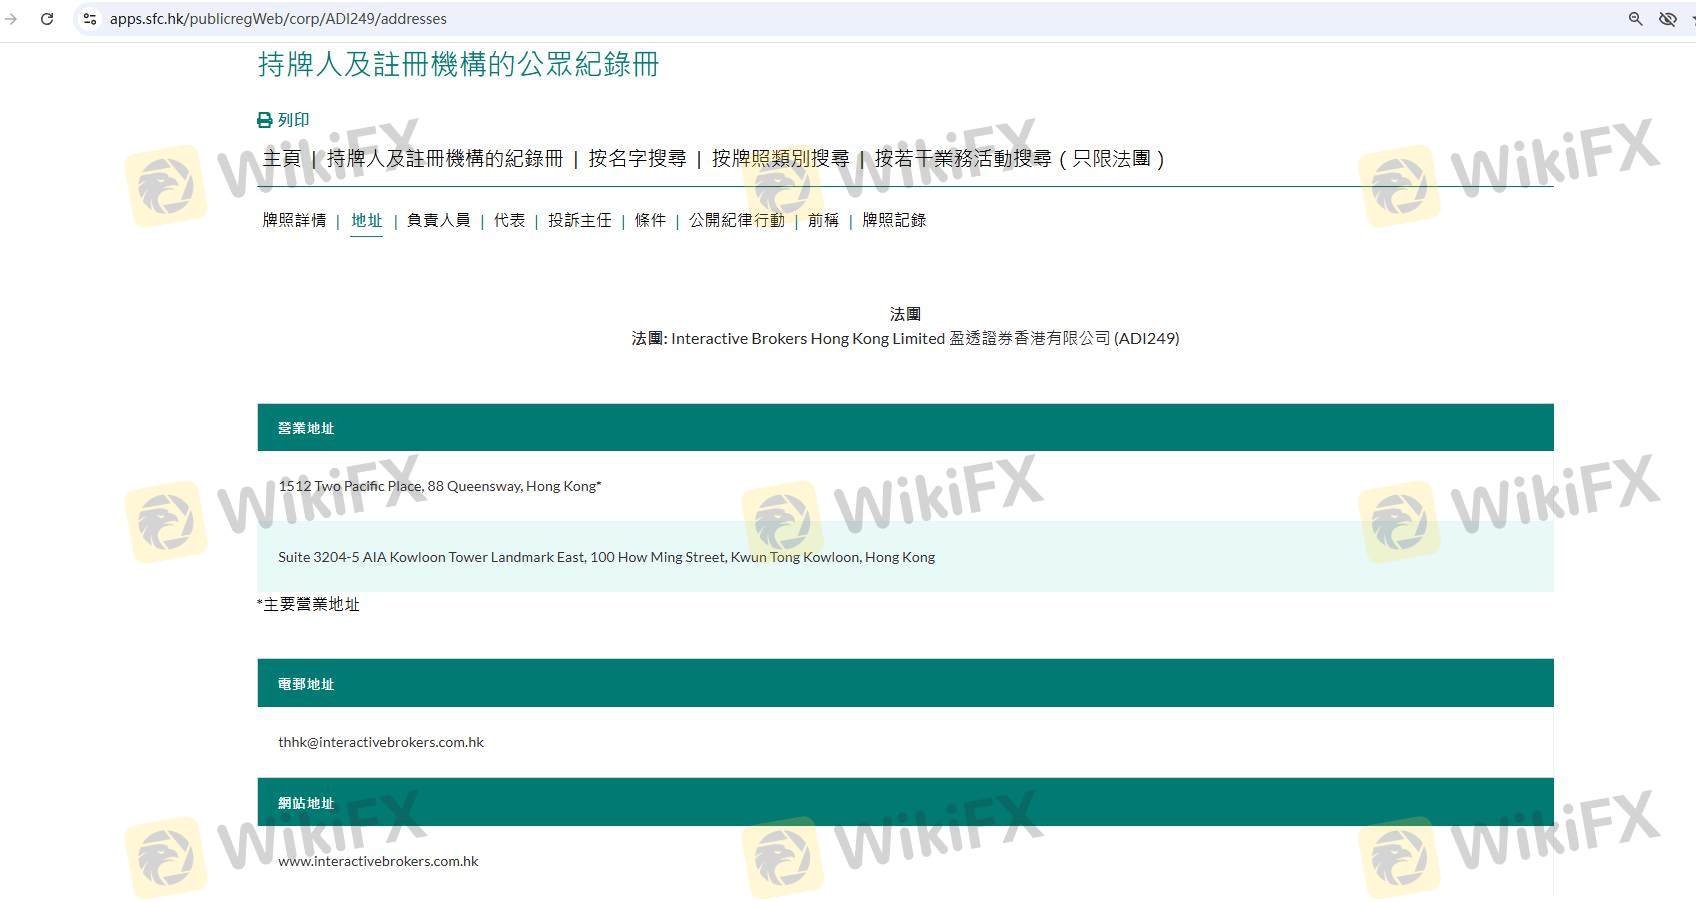The height and width of the screenshot is (903, 1696).
Task: Open site information icon in address bar
Action: click(x=90, y=19)
